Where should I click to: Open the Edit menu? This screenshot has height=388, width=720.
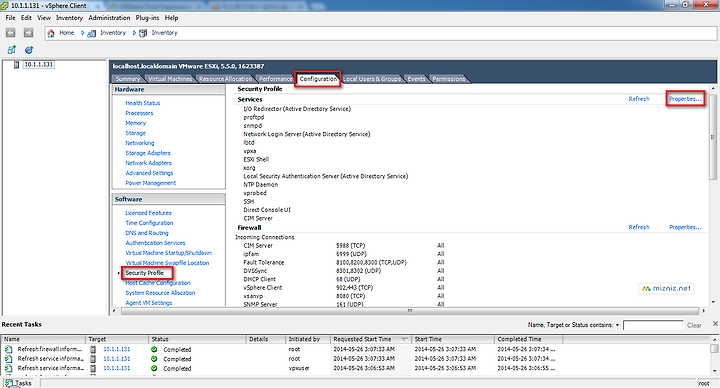click(x=26, y=17)
